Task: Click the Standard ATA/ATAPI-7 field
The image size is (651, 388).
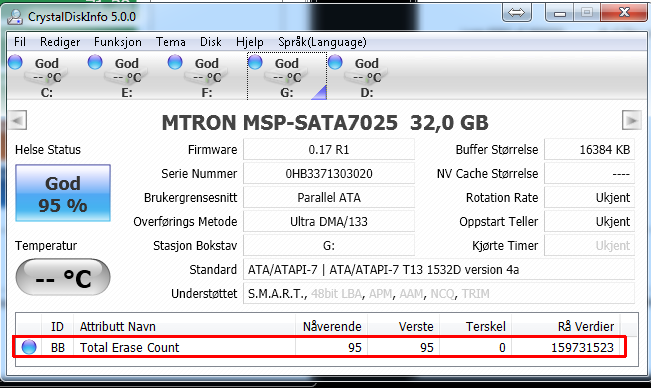Action: tap(439, 270)
